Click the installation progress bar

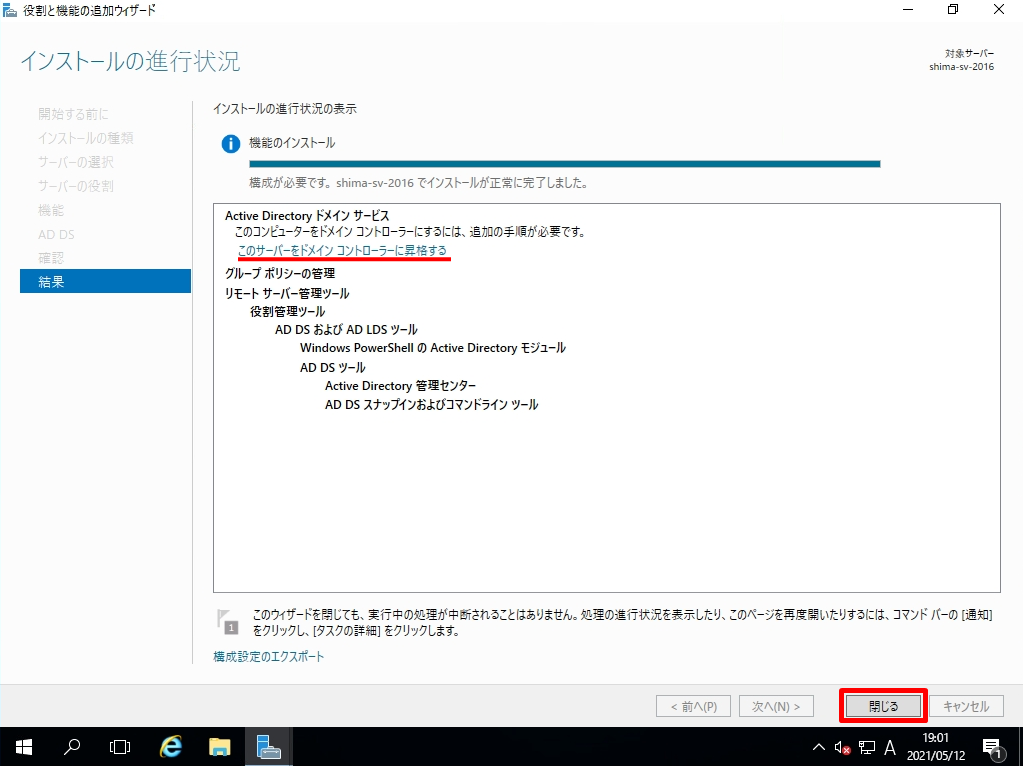pyautogui.click(x=565, y=164)
